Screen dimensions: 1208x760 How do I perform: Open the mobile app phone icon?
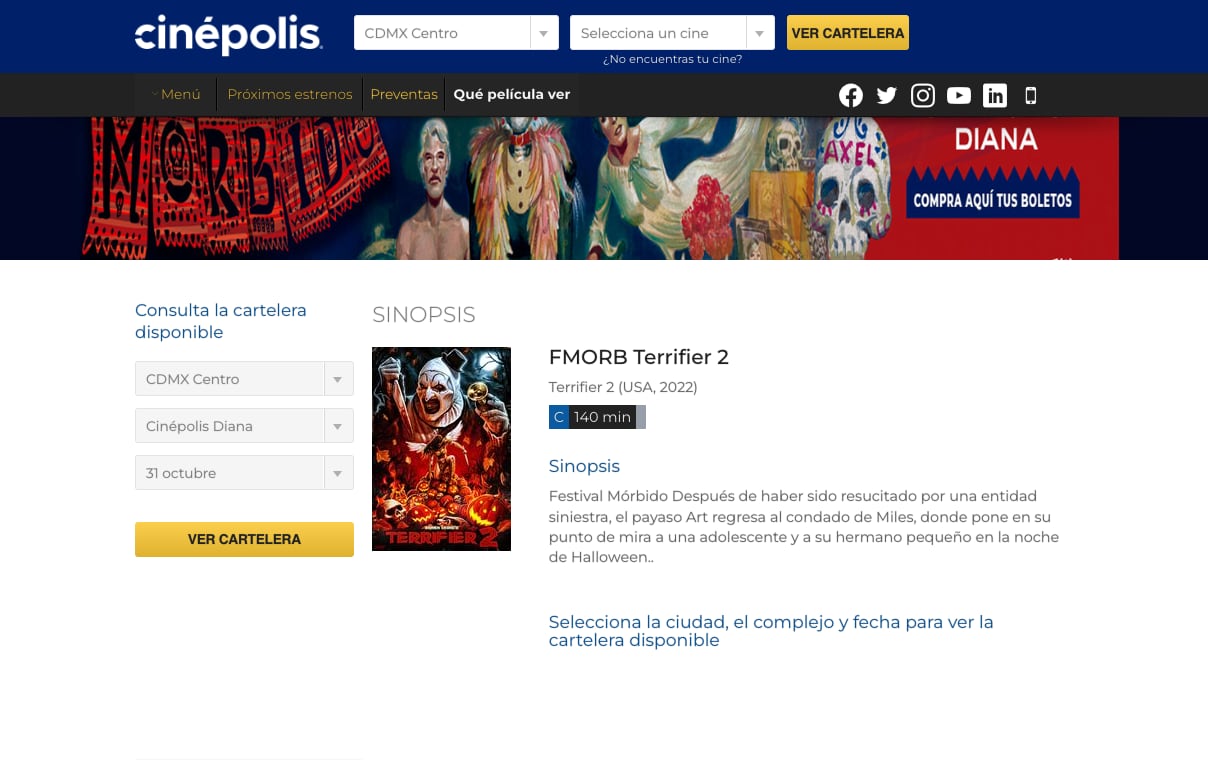coord(1031,95)
